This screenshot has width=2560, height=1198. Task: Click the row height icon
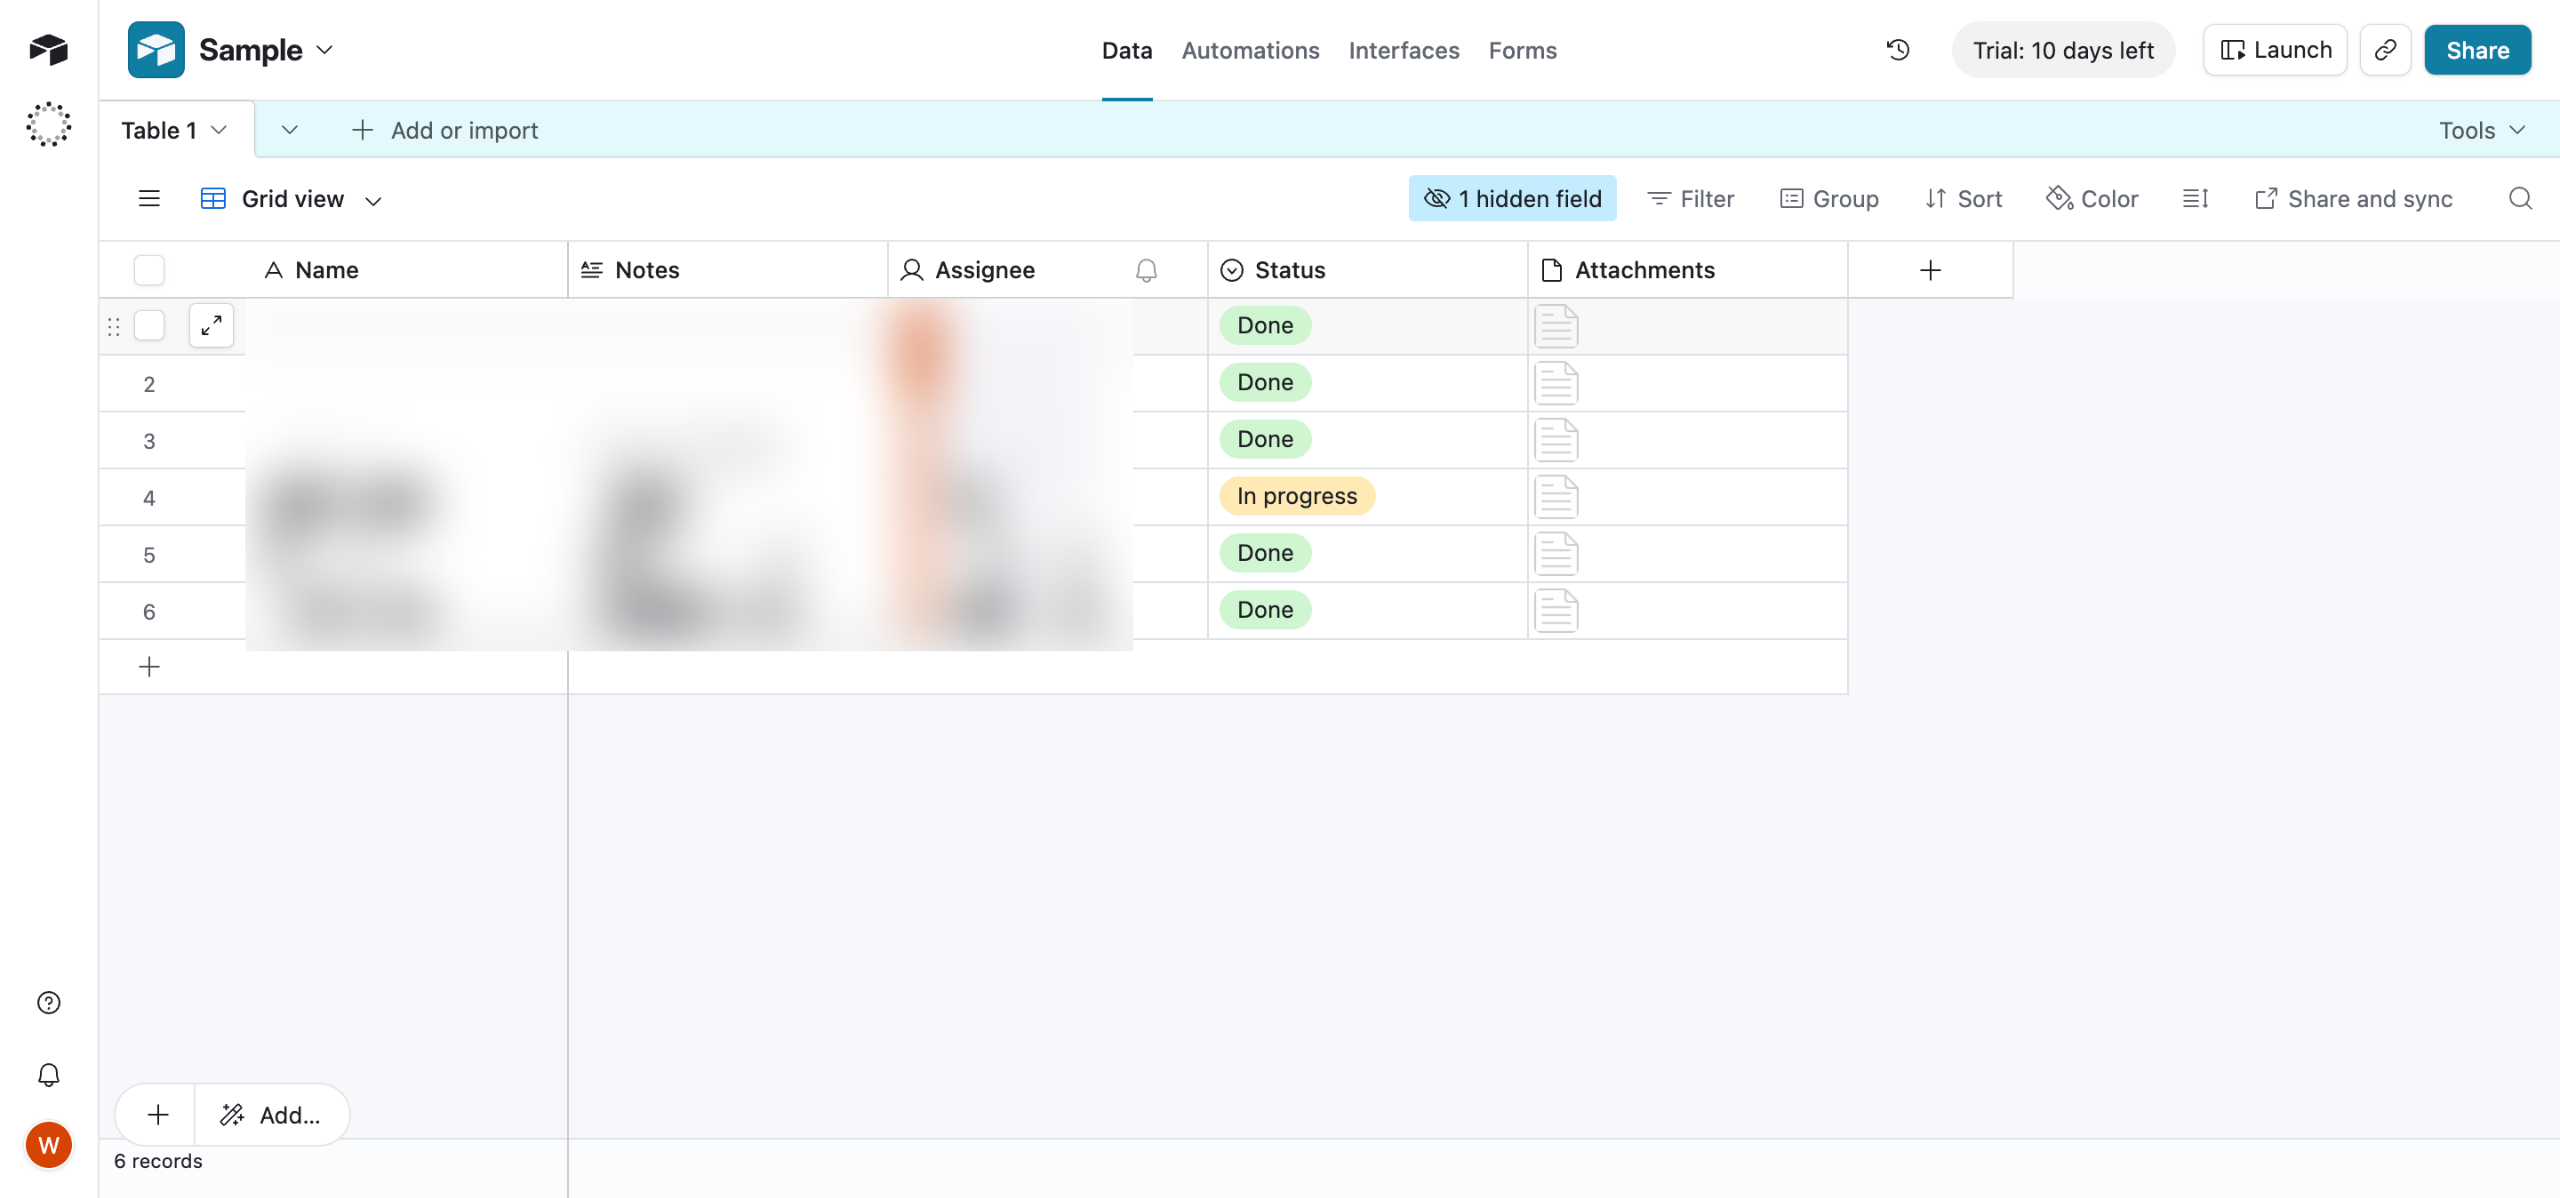(x=2195, y=199)
